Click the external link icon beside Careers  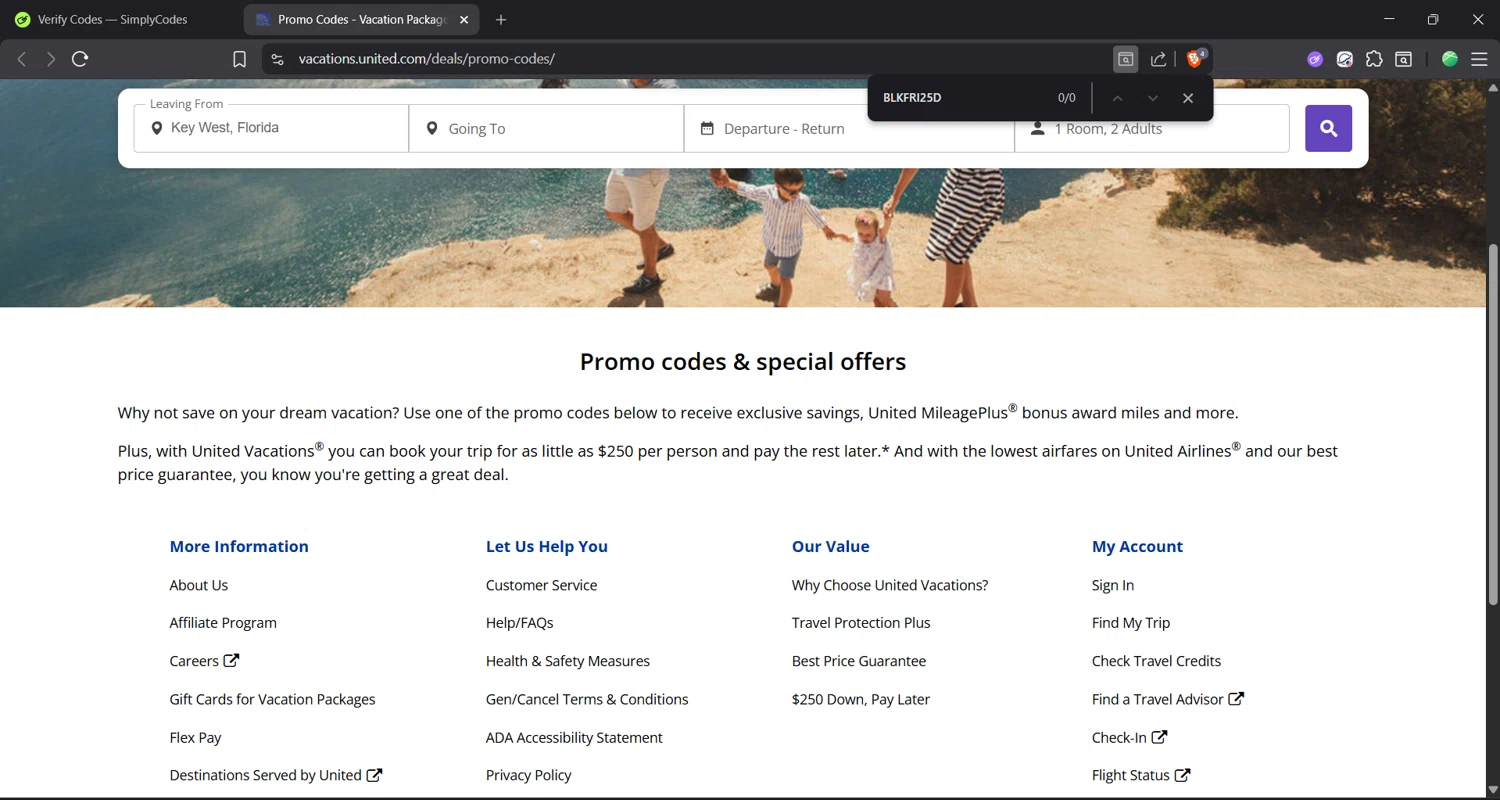231,661
